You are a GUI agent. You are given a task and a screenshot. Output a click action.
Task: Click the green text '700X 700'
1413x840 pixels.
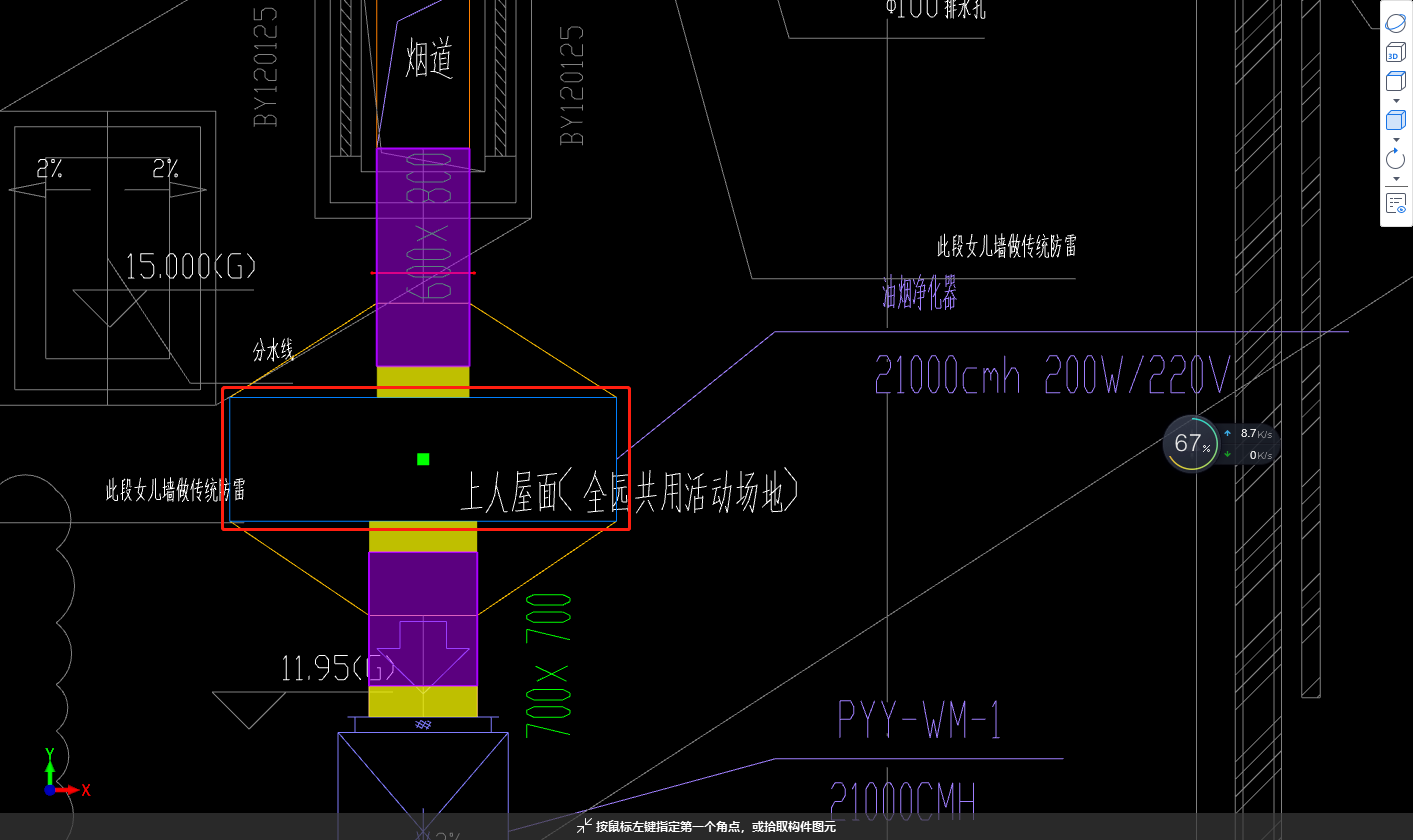tap(549, 665)
